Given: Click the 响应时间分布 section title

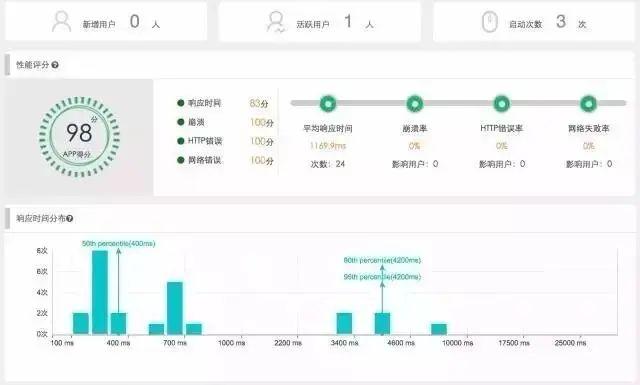Looking at the screenshot, I should pyautogui.click(x=40, y=219).
